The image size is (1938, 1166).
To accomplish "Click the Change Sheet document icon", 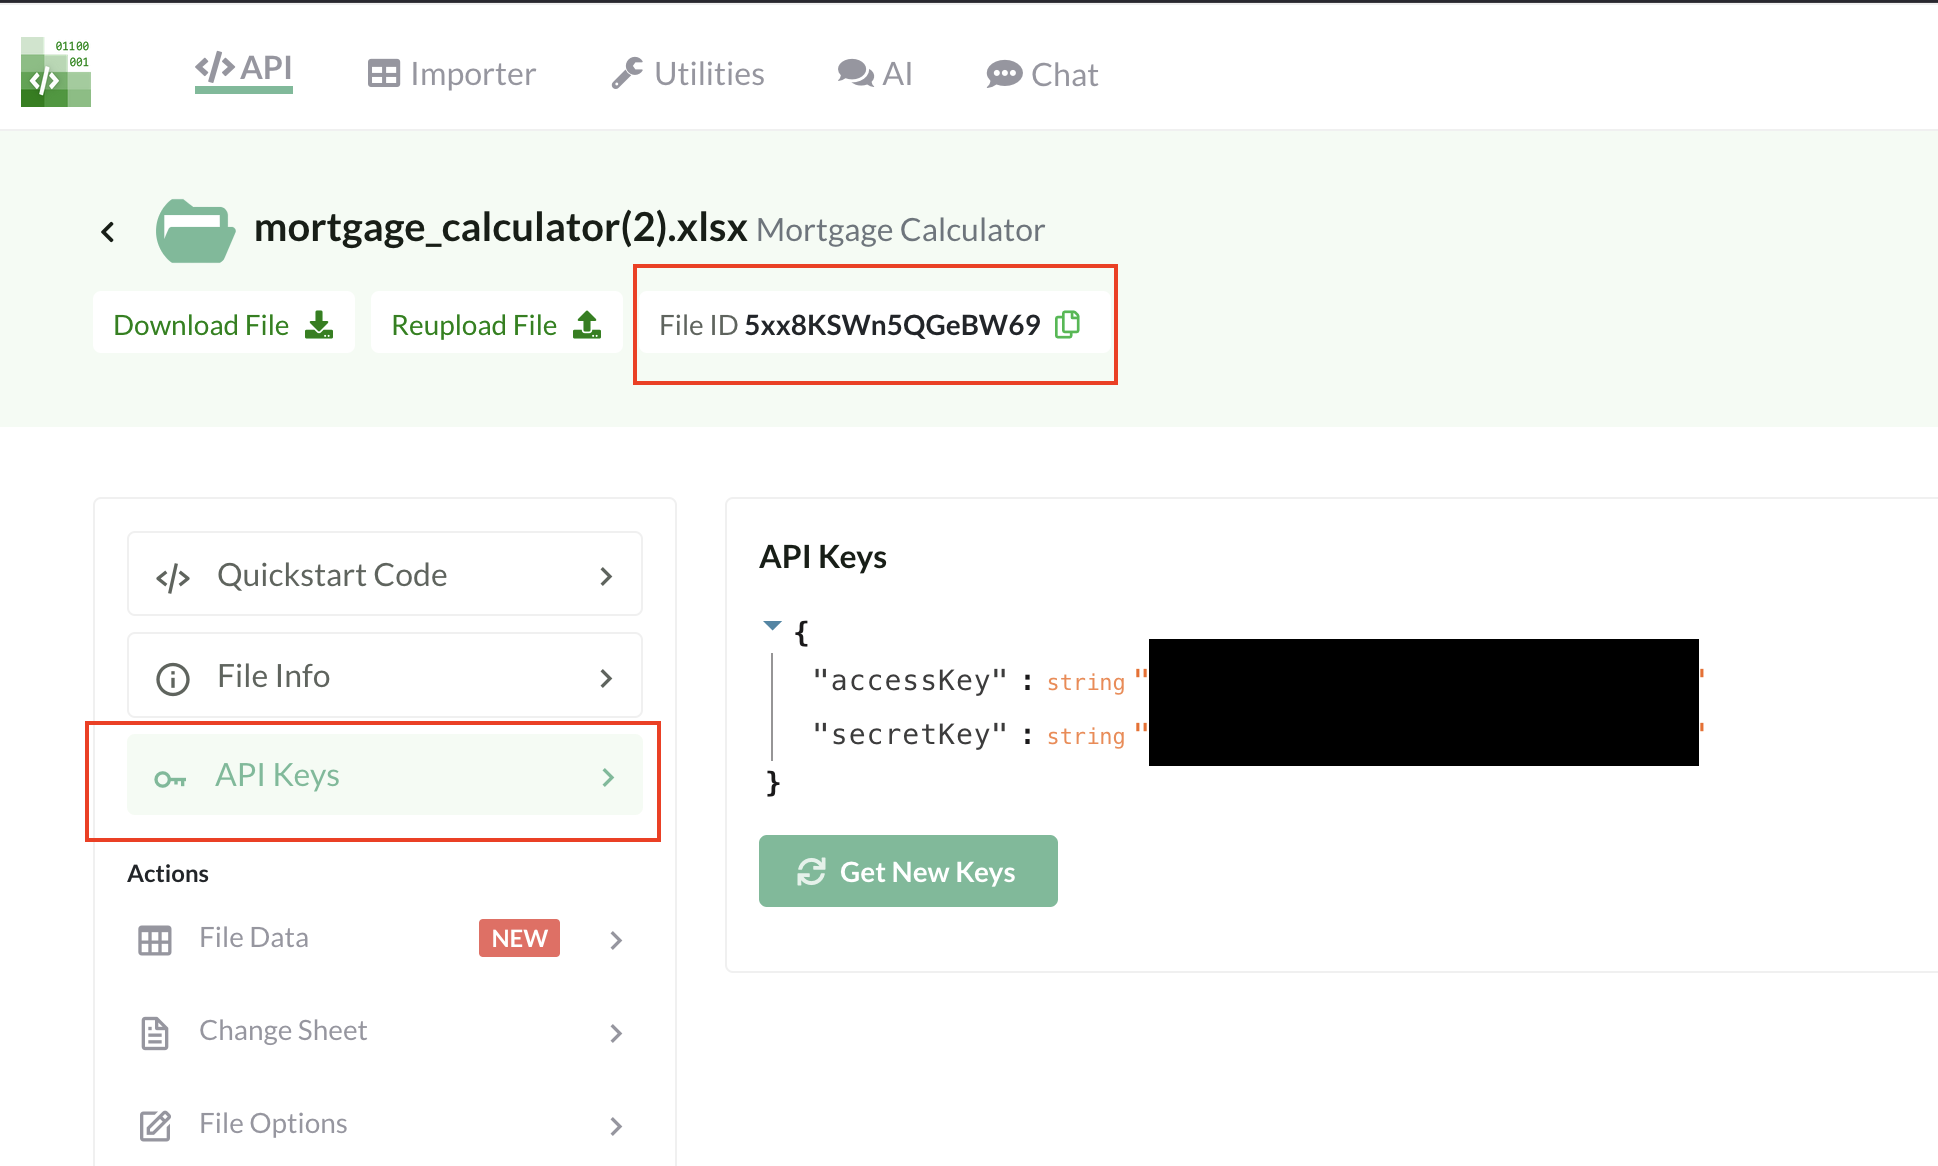I will tap(155, 1032).
